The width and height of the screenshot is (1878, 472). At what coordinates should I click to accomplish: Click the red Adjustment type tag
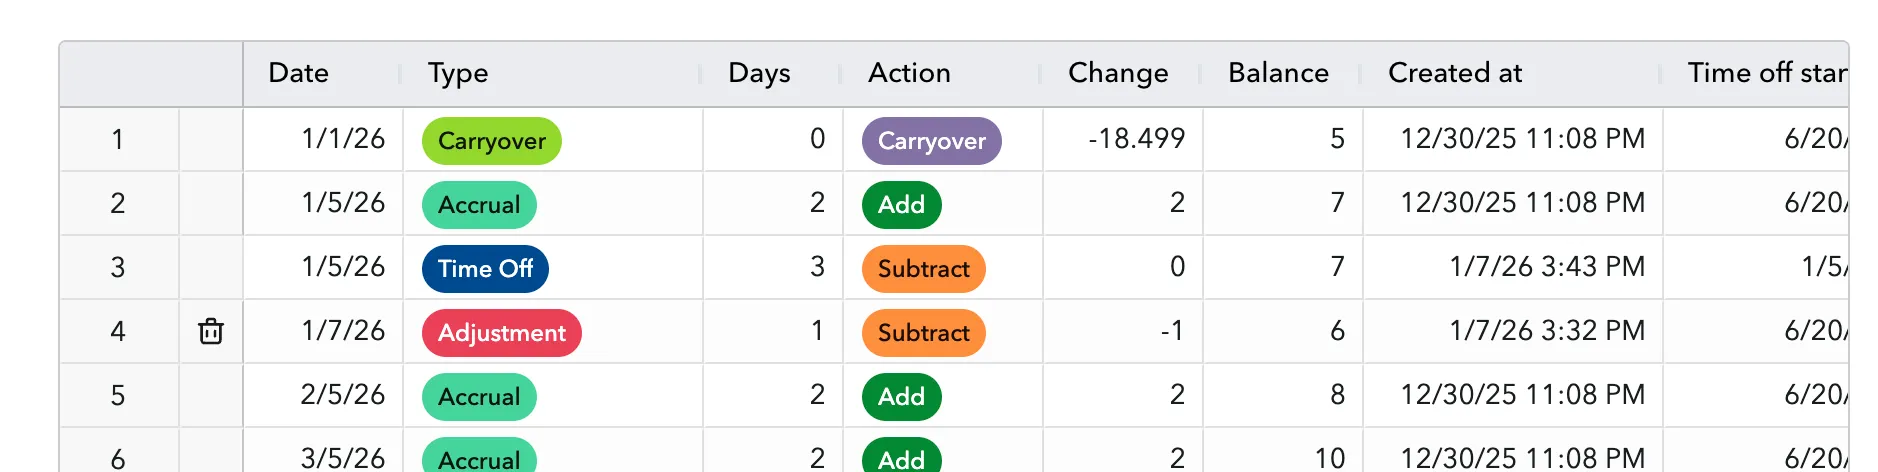point(502,333)
